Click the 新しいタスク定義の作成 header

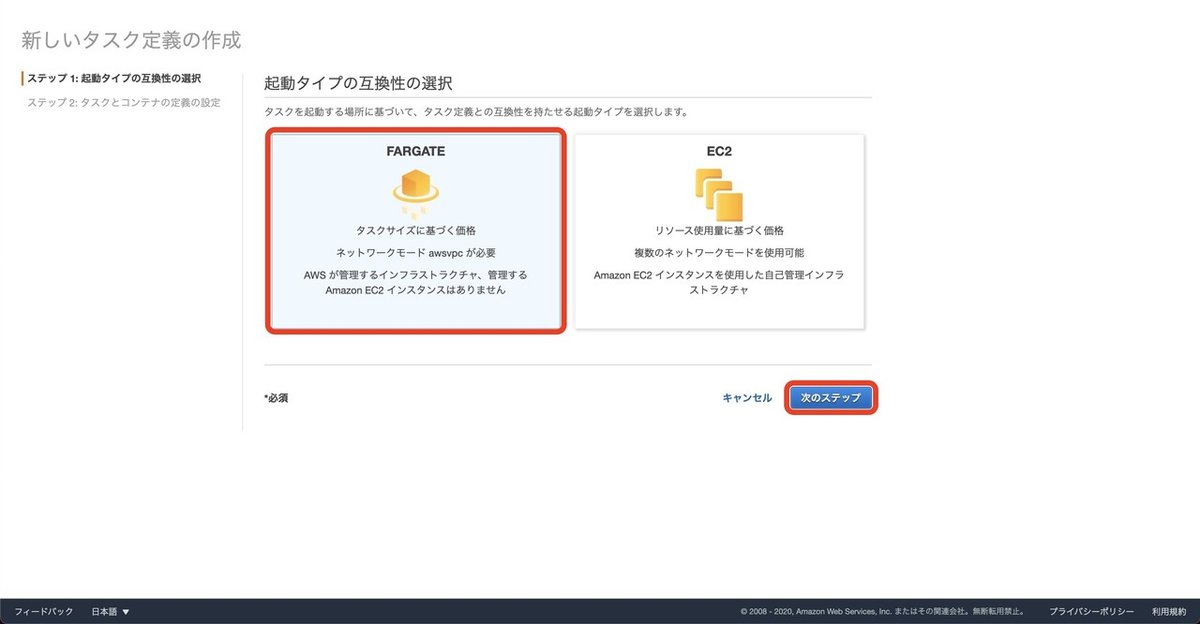(x=131, y=38)
